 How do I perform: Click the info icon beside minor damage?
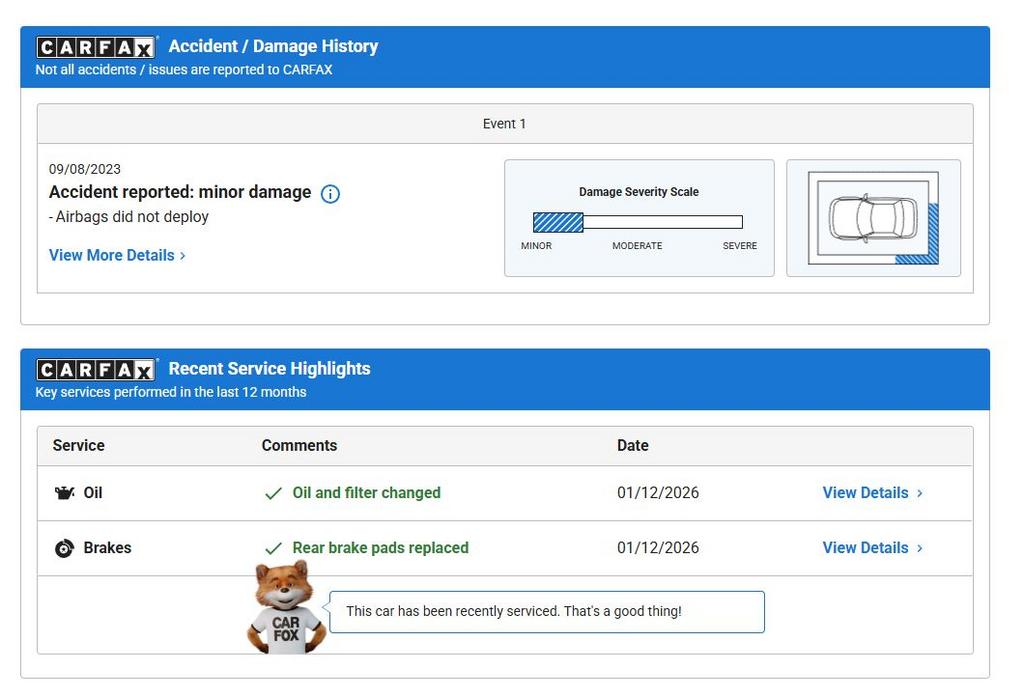click(330, 194)
